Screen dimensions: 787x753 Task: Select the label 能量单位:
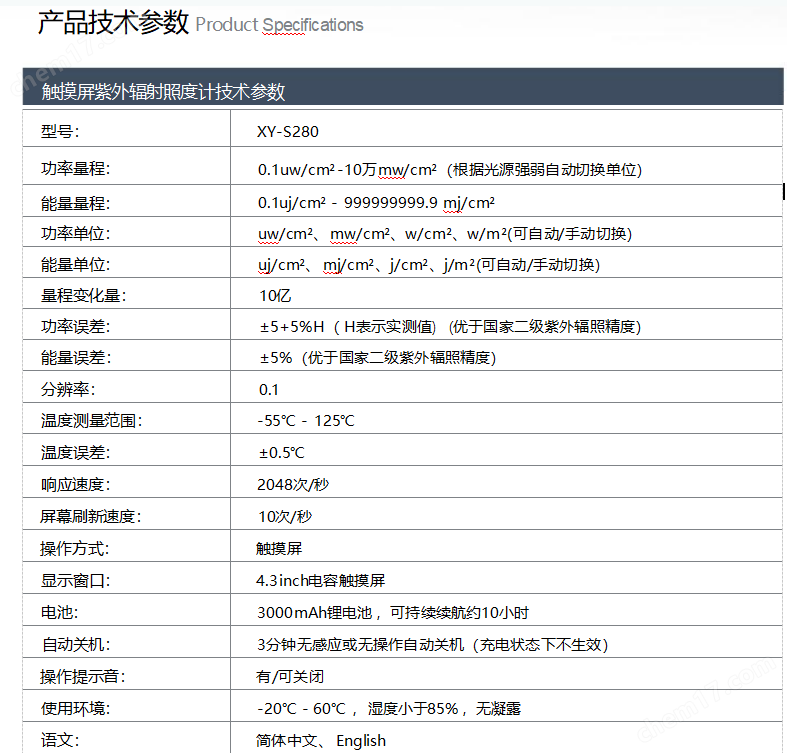tap(75, 265)
